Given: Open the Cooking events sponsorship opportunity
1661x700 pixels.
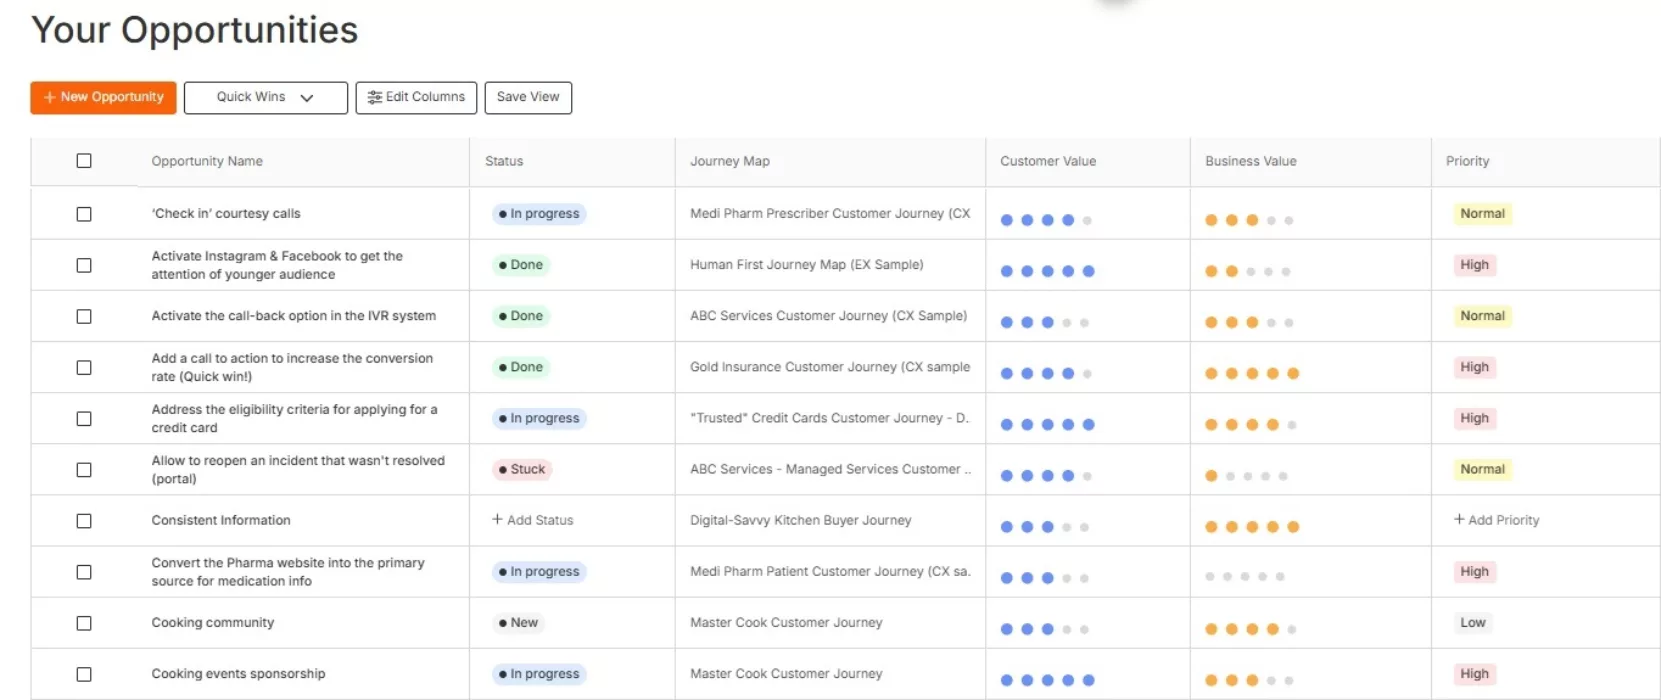Looking at the screenshot, I should click(x=238, y=674).
